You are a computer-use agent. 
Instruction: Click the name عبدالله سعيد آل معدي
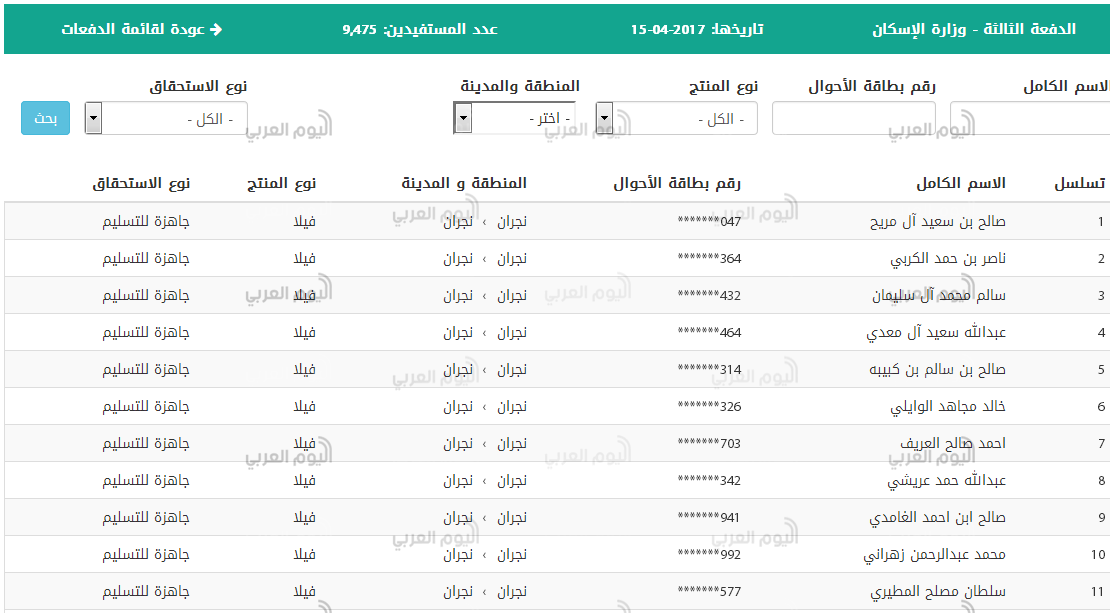pos(936,333)
